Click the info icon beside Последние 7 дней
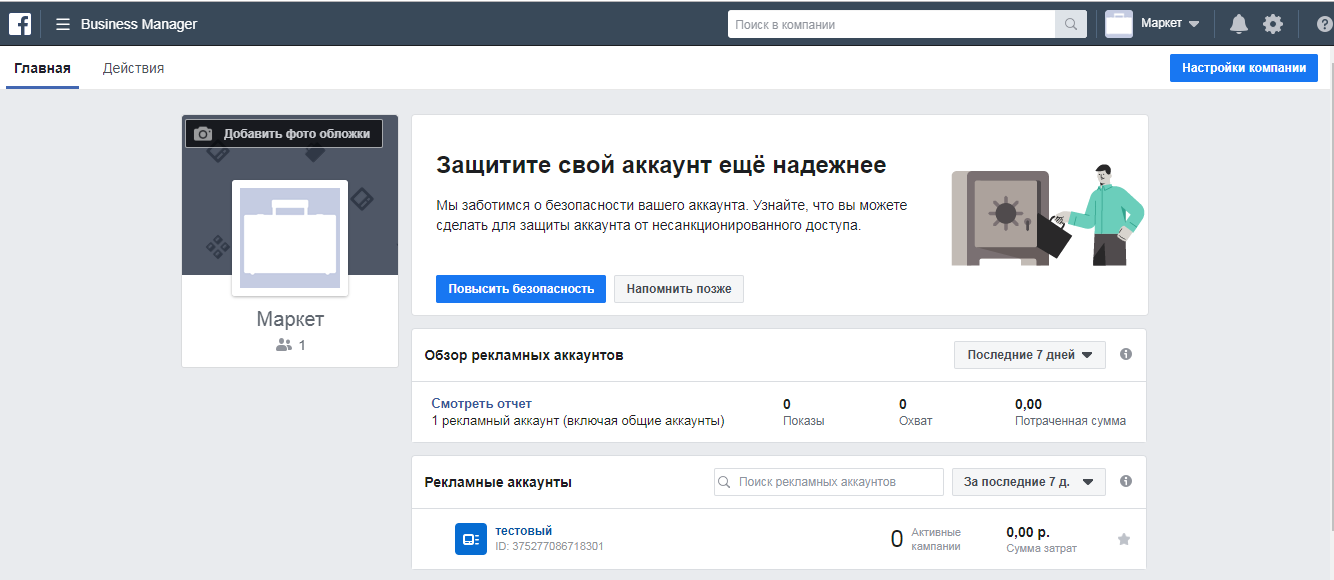The image size is (1334, 580). pyautogui.click(x=1126, y=354)
